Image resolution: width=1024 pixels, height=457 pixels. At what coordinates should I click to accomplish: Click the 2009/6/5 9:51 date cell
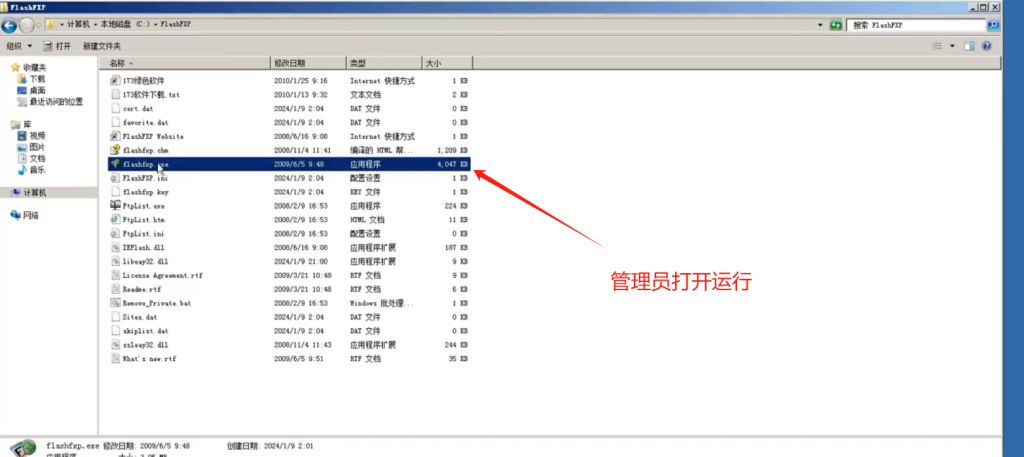coord(297,359)
